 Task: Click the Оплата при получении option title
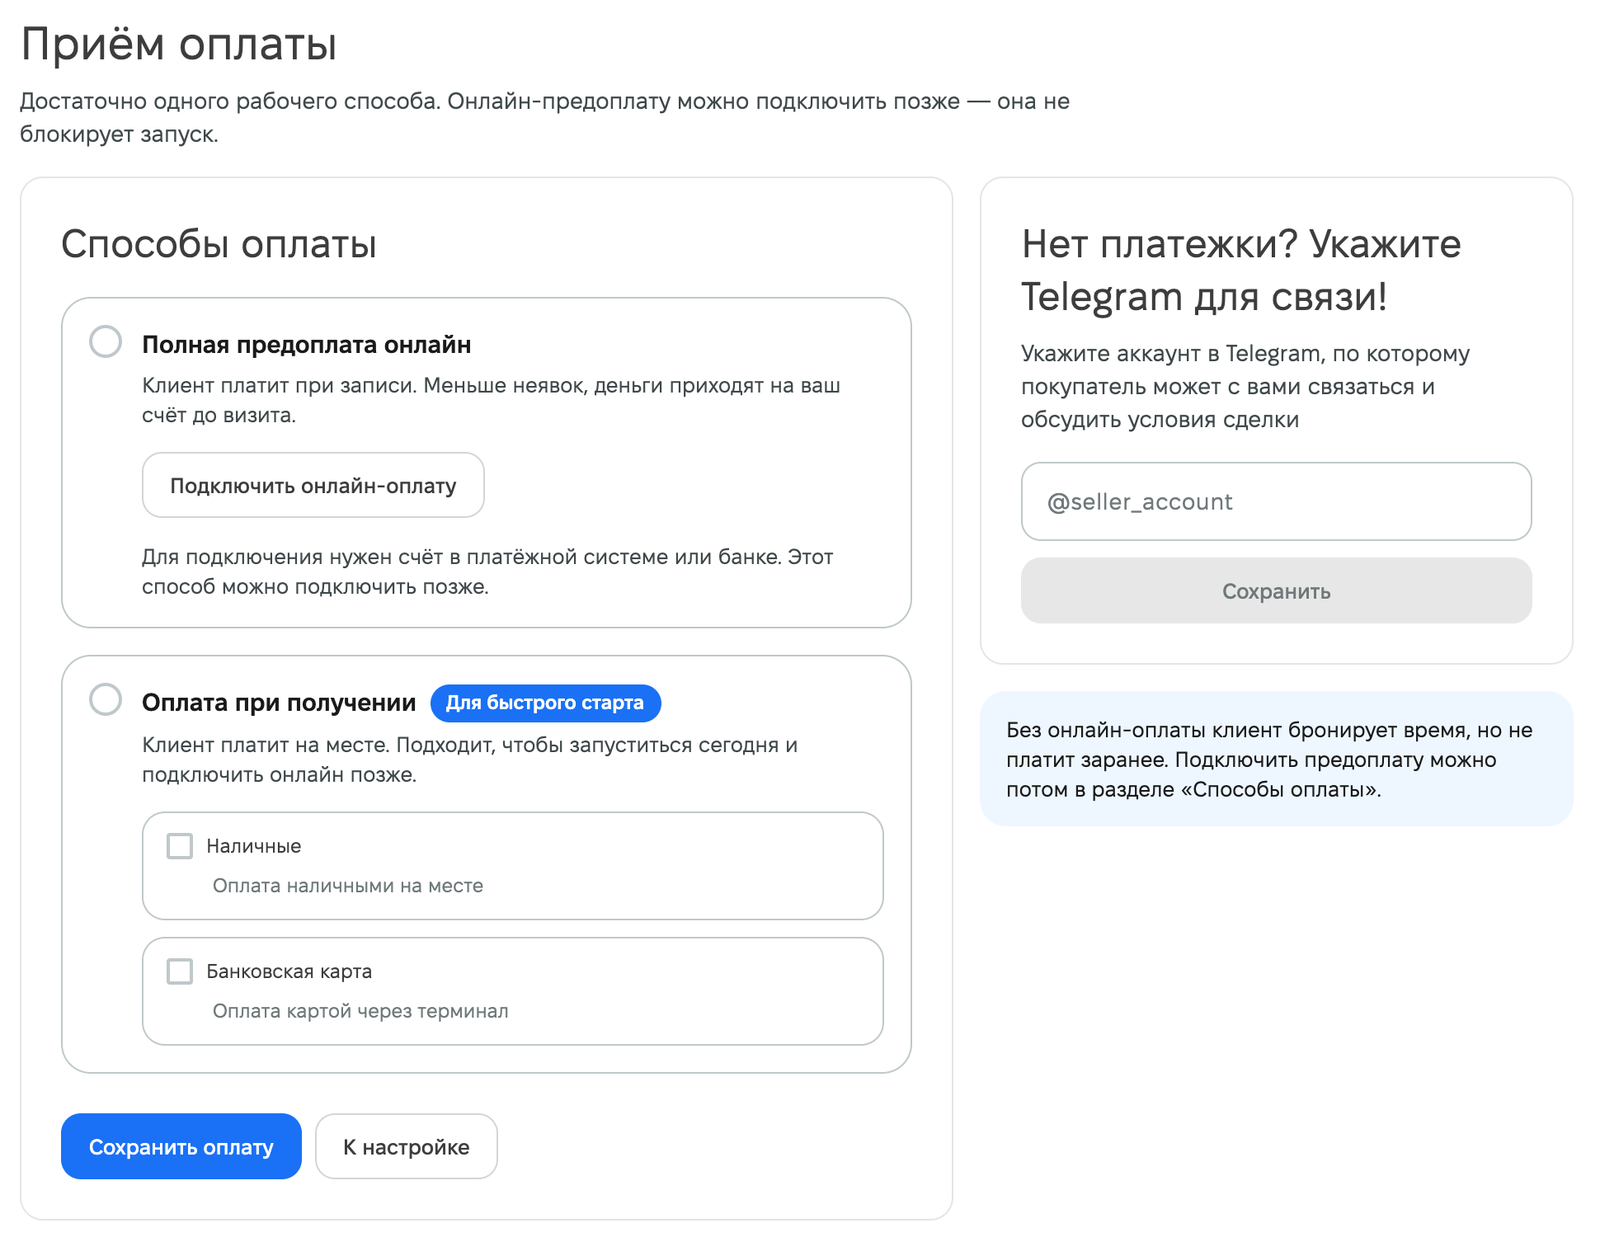[x=279, y=703]
